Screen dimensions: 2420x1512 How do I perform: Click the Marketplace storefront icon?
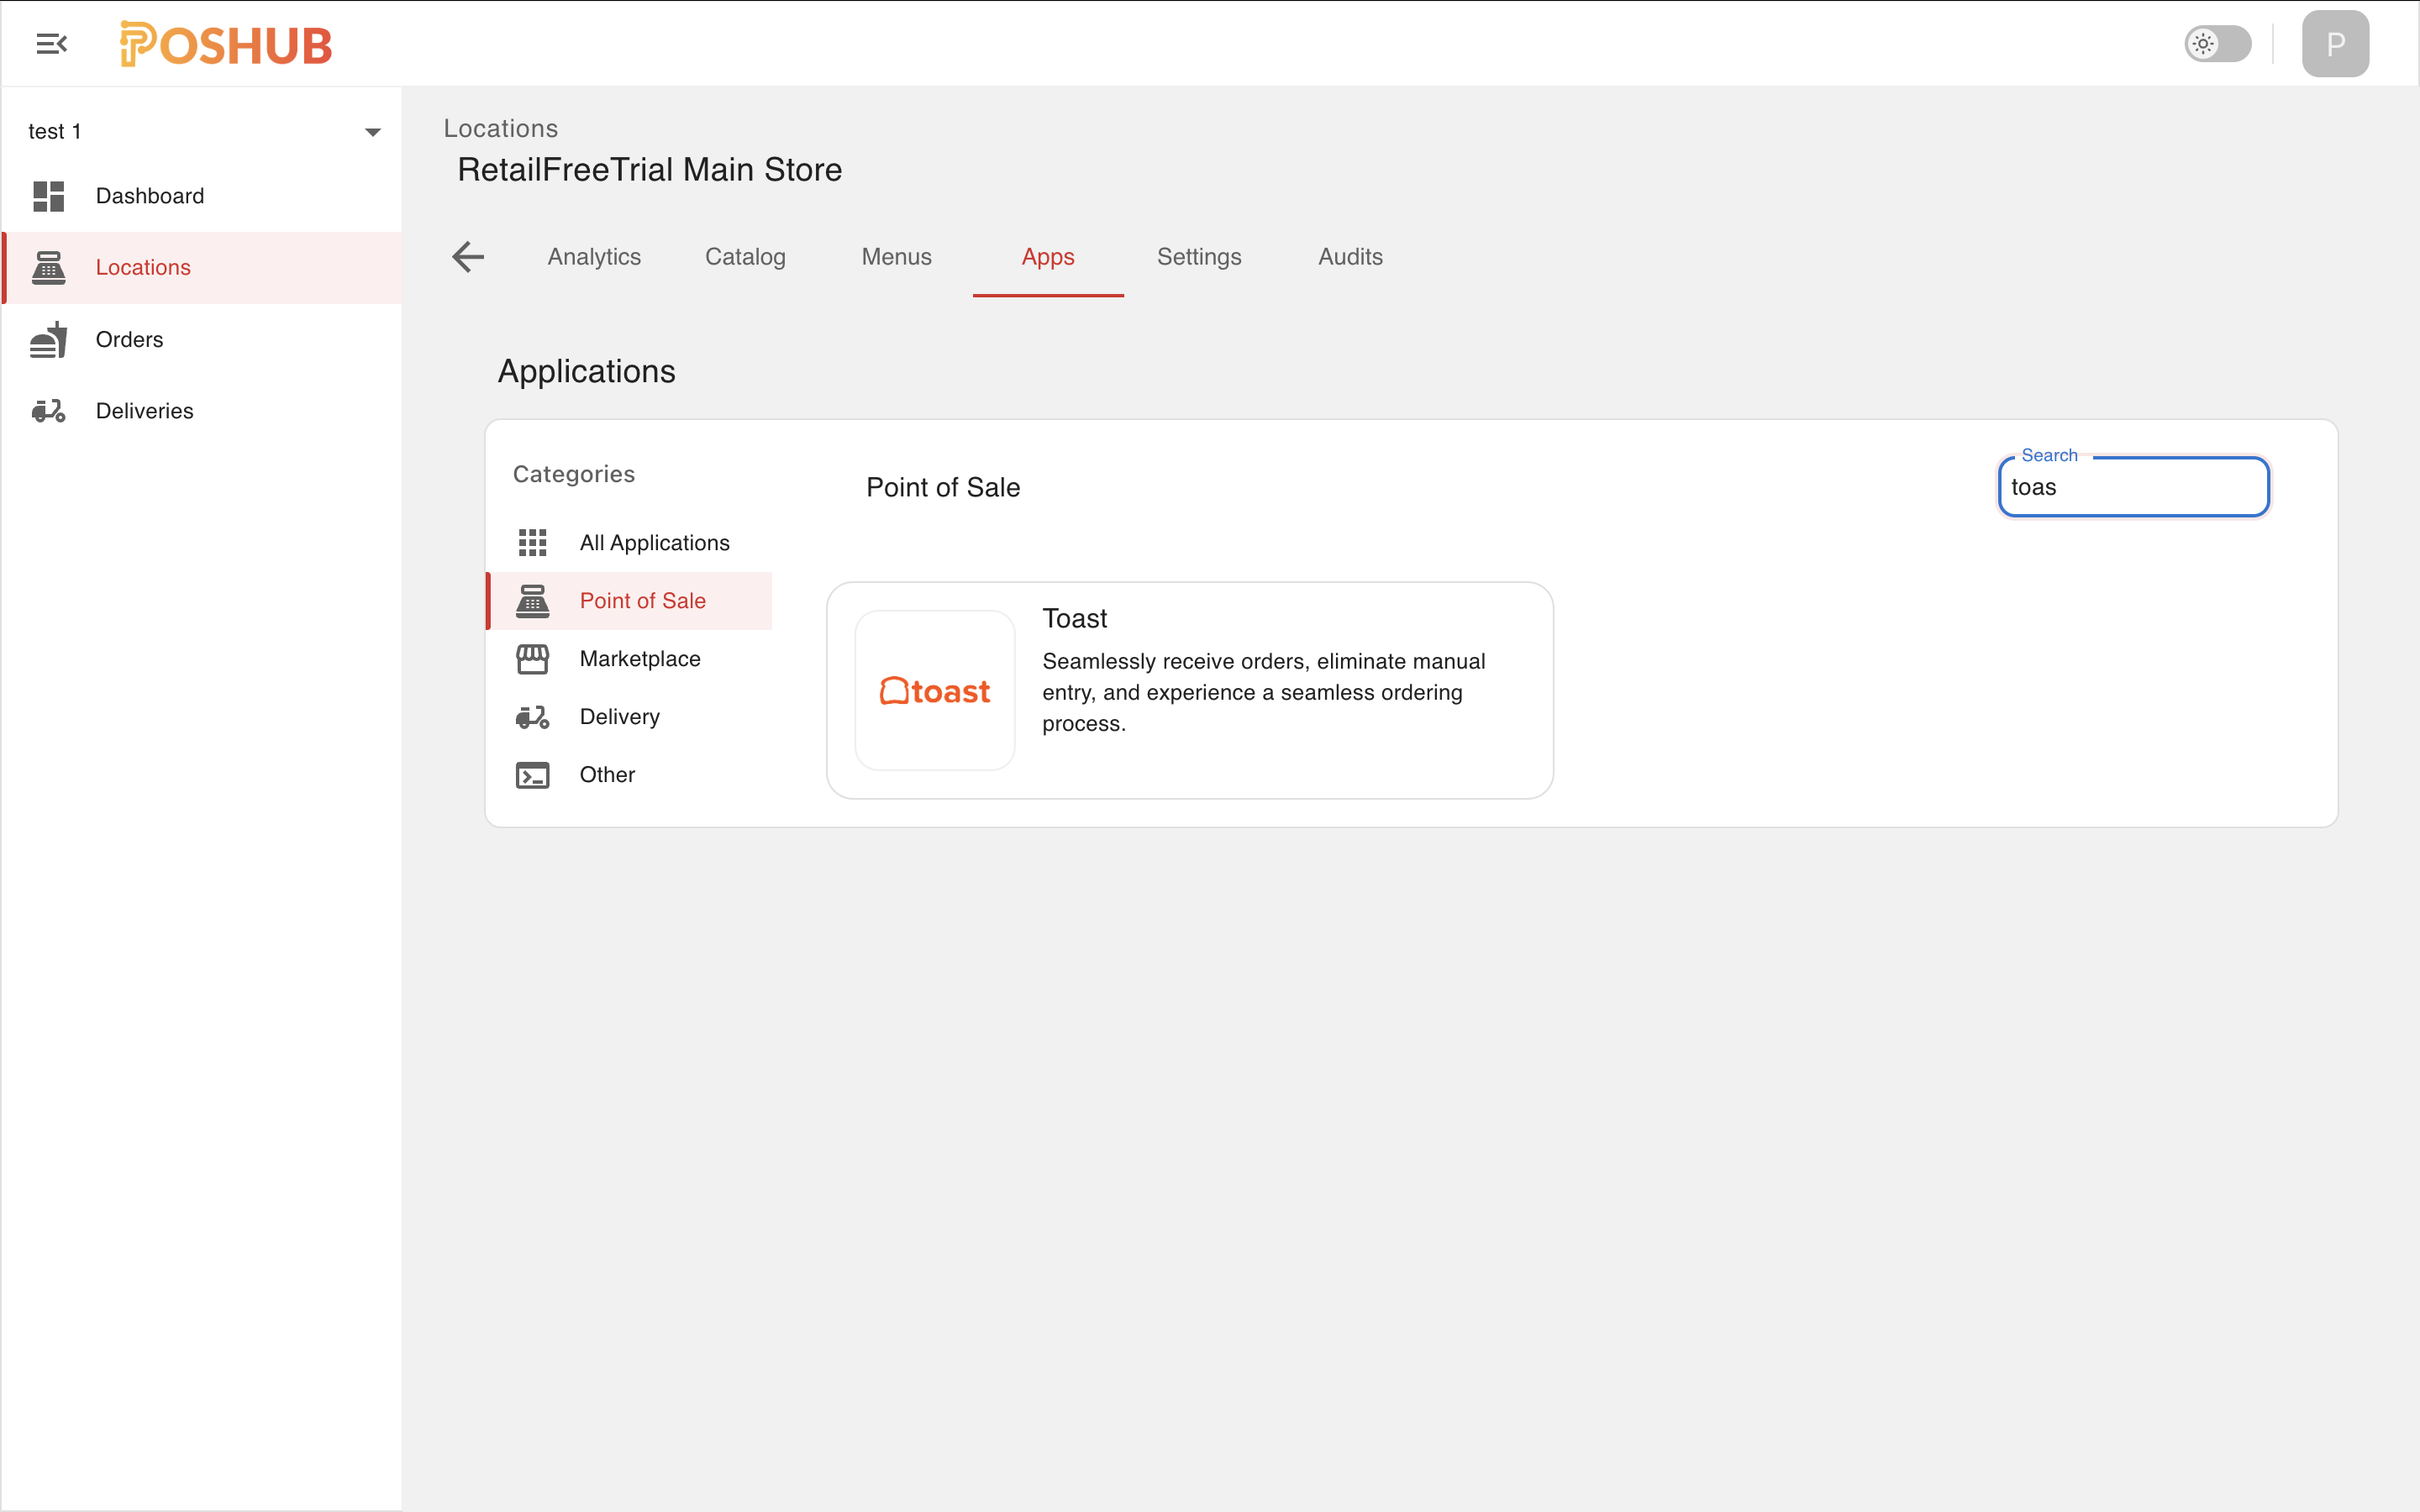click(533, 658)
